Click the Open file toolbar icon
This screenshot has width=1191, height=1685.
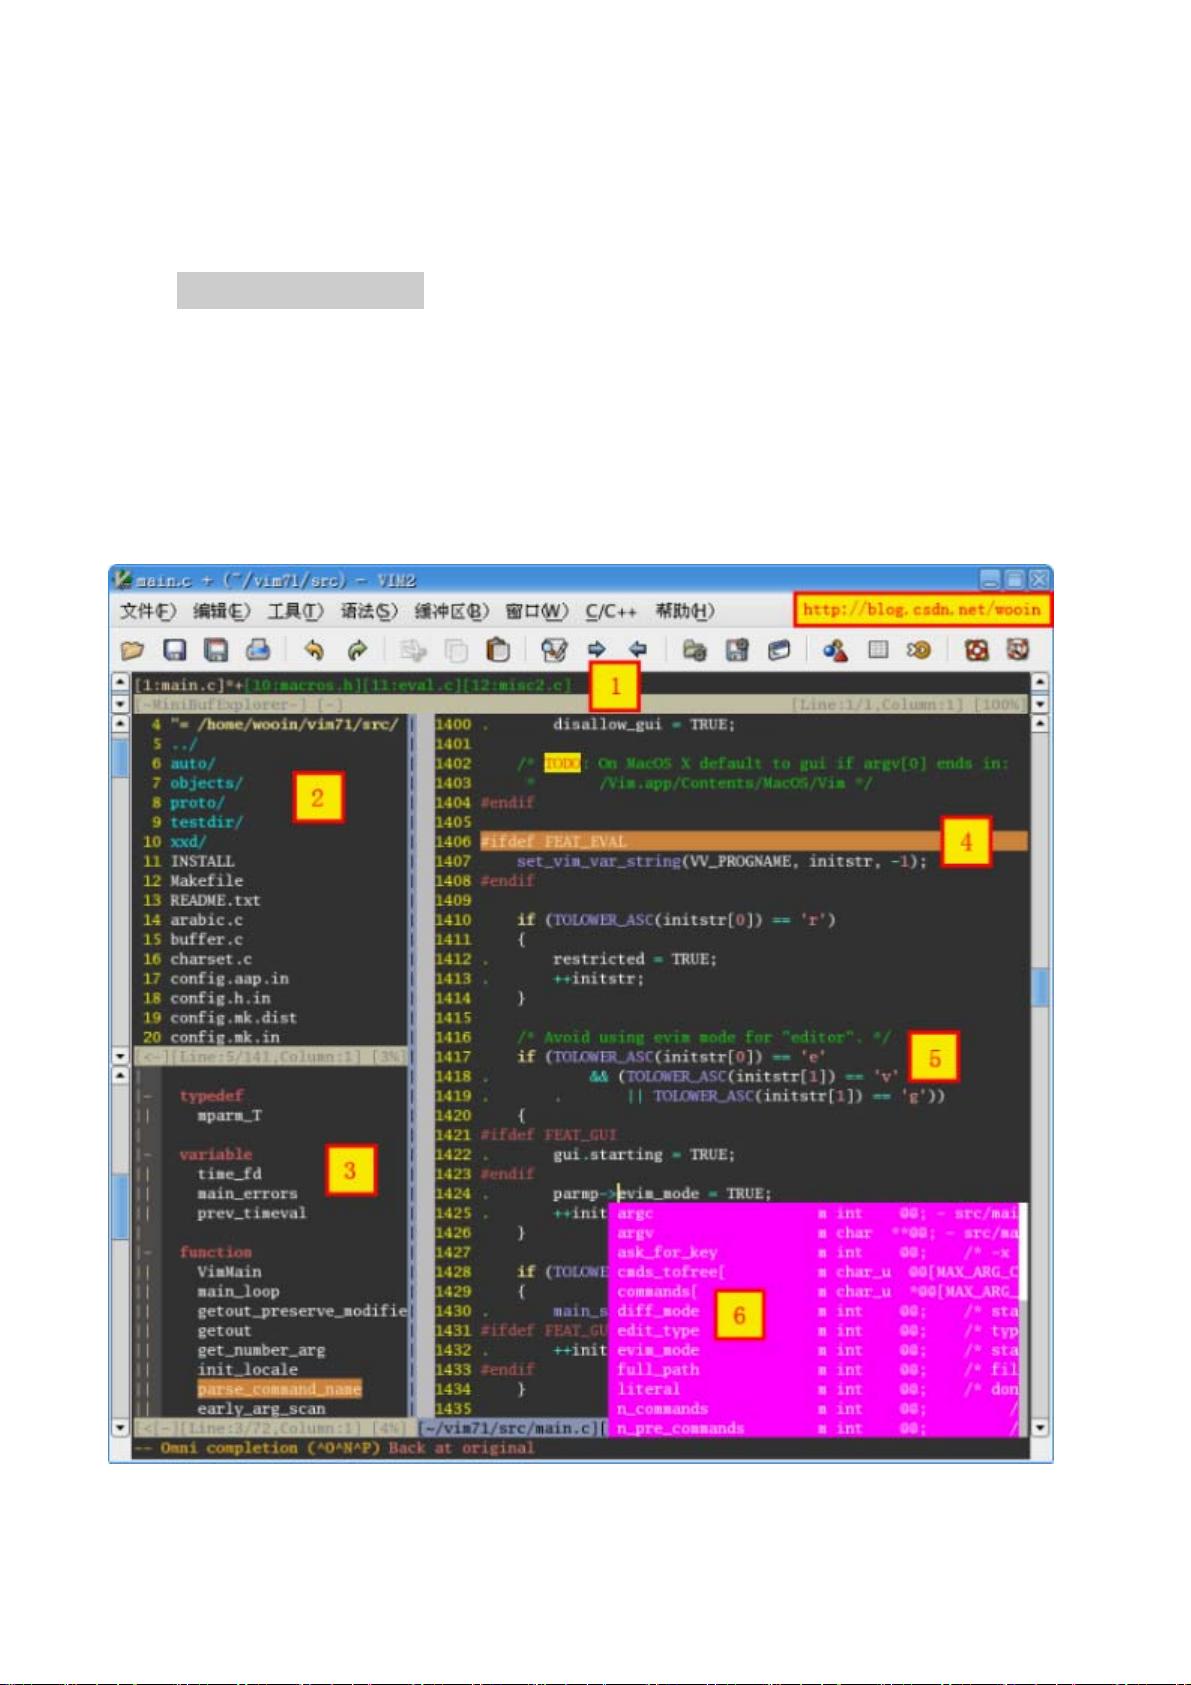pos(132,651)
